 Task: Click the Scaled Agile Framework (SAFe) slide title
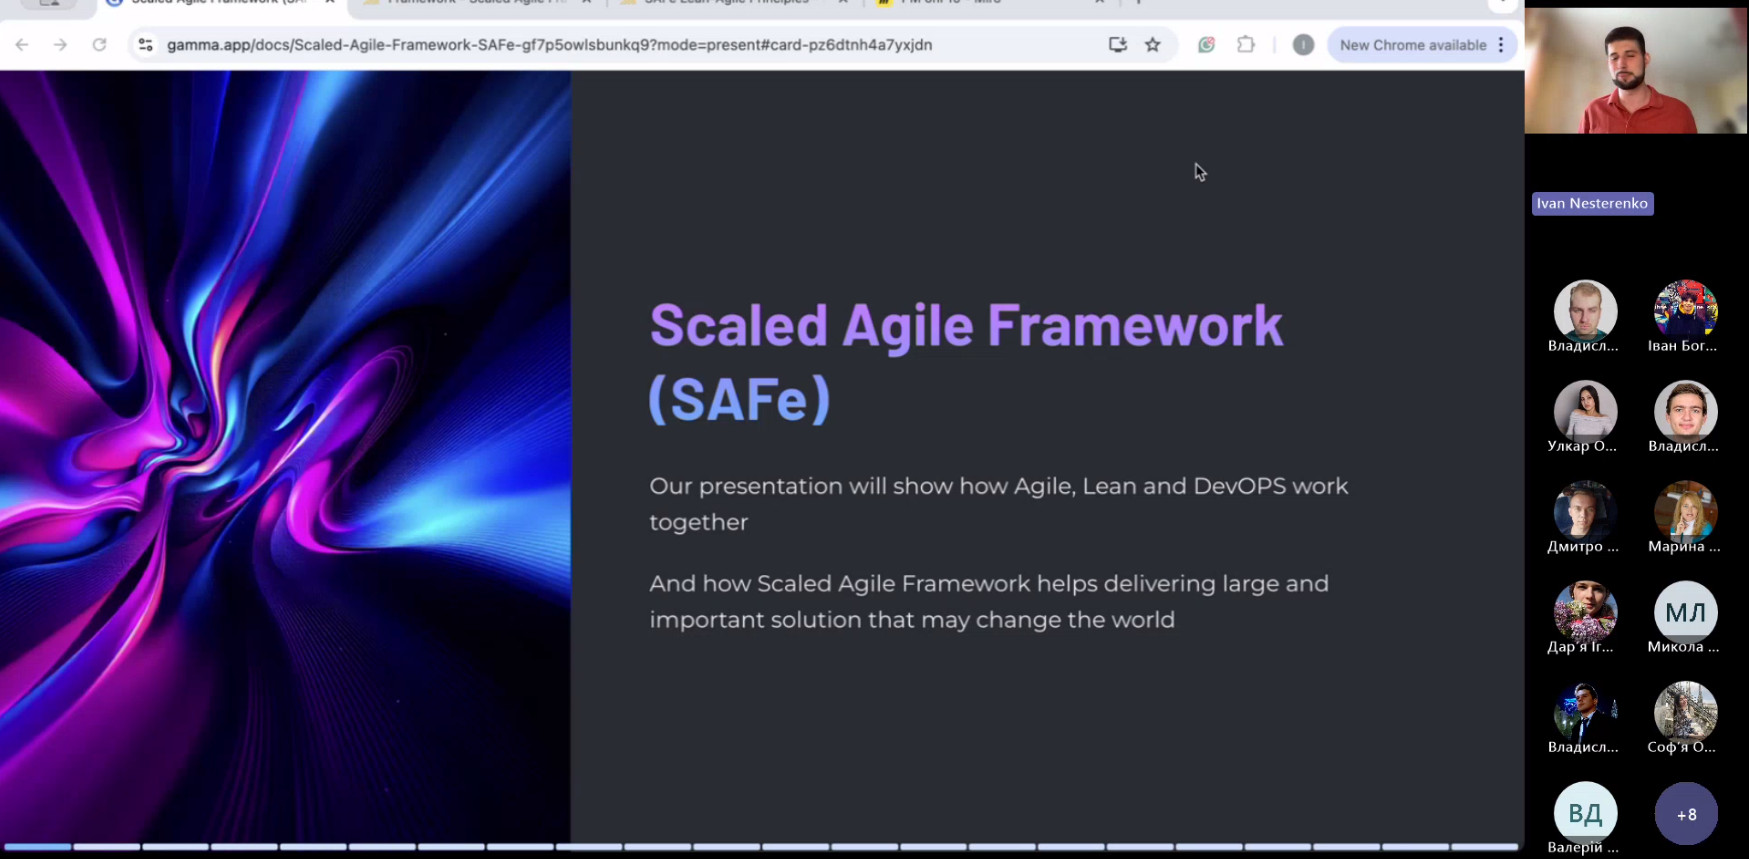coord(966,362)
